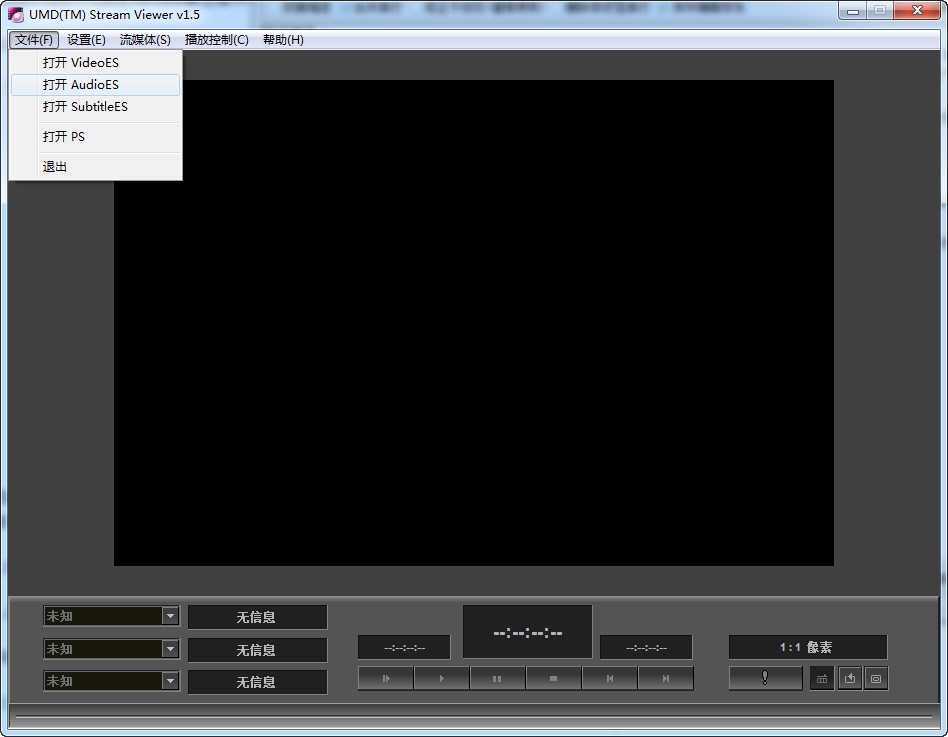
Task: Click 打开 PS menu item
Action: pos(64,137)
